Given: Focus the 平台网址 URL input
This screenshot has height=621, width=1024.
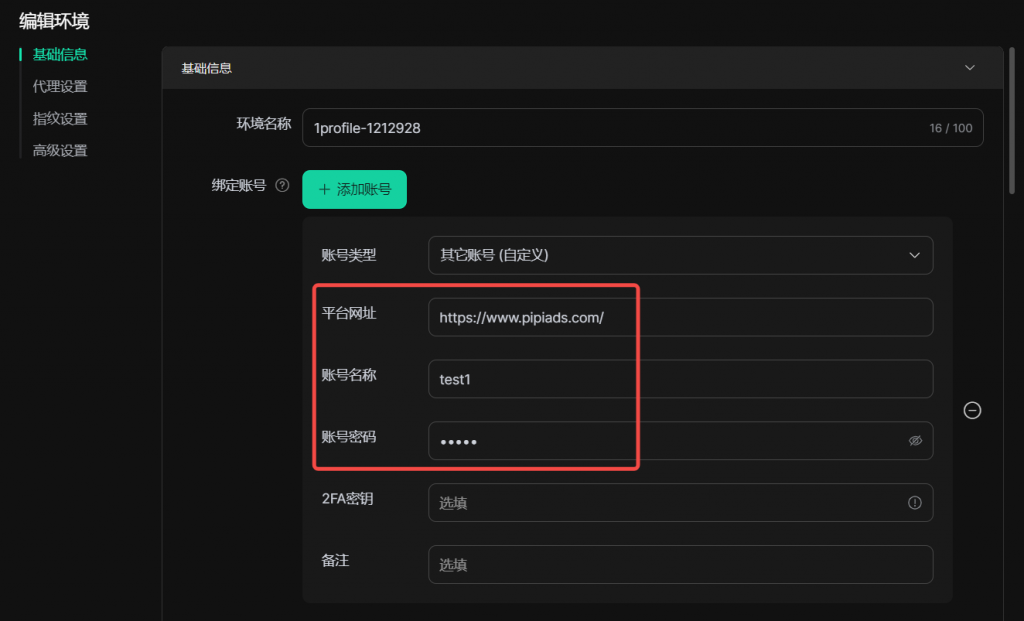Looking at the screenshot, I should click(x=680, y=317).
